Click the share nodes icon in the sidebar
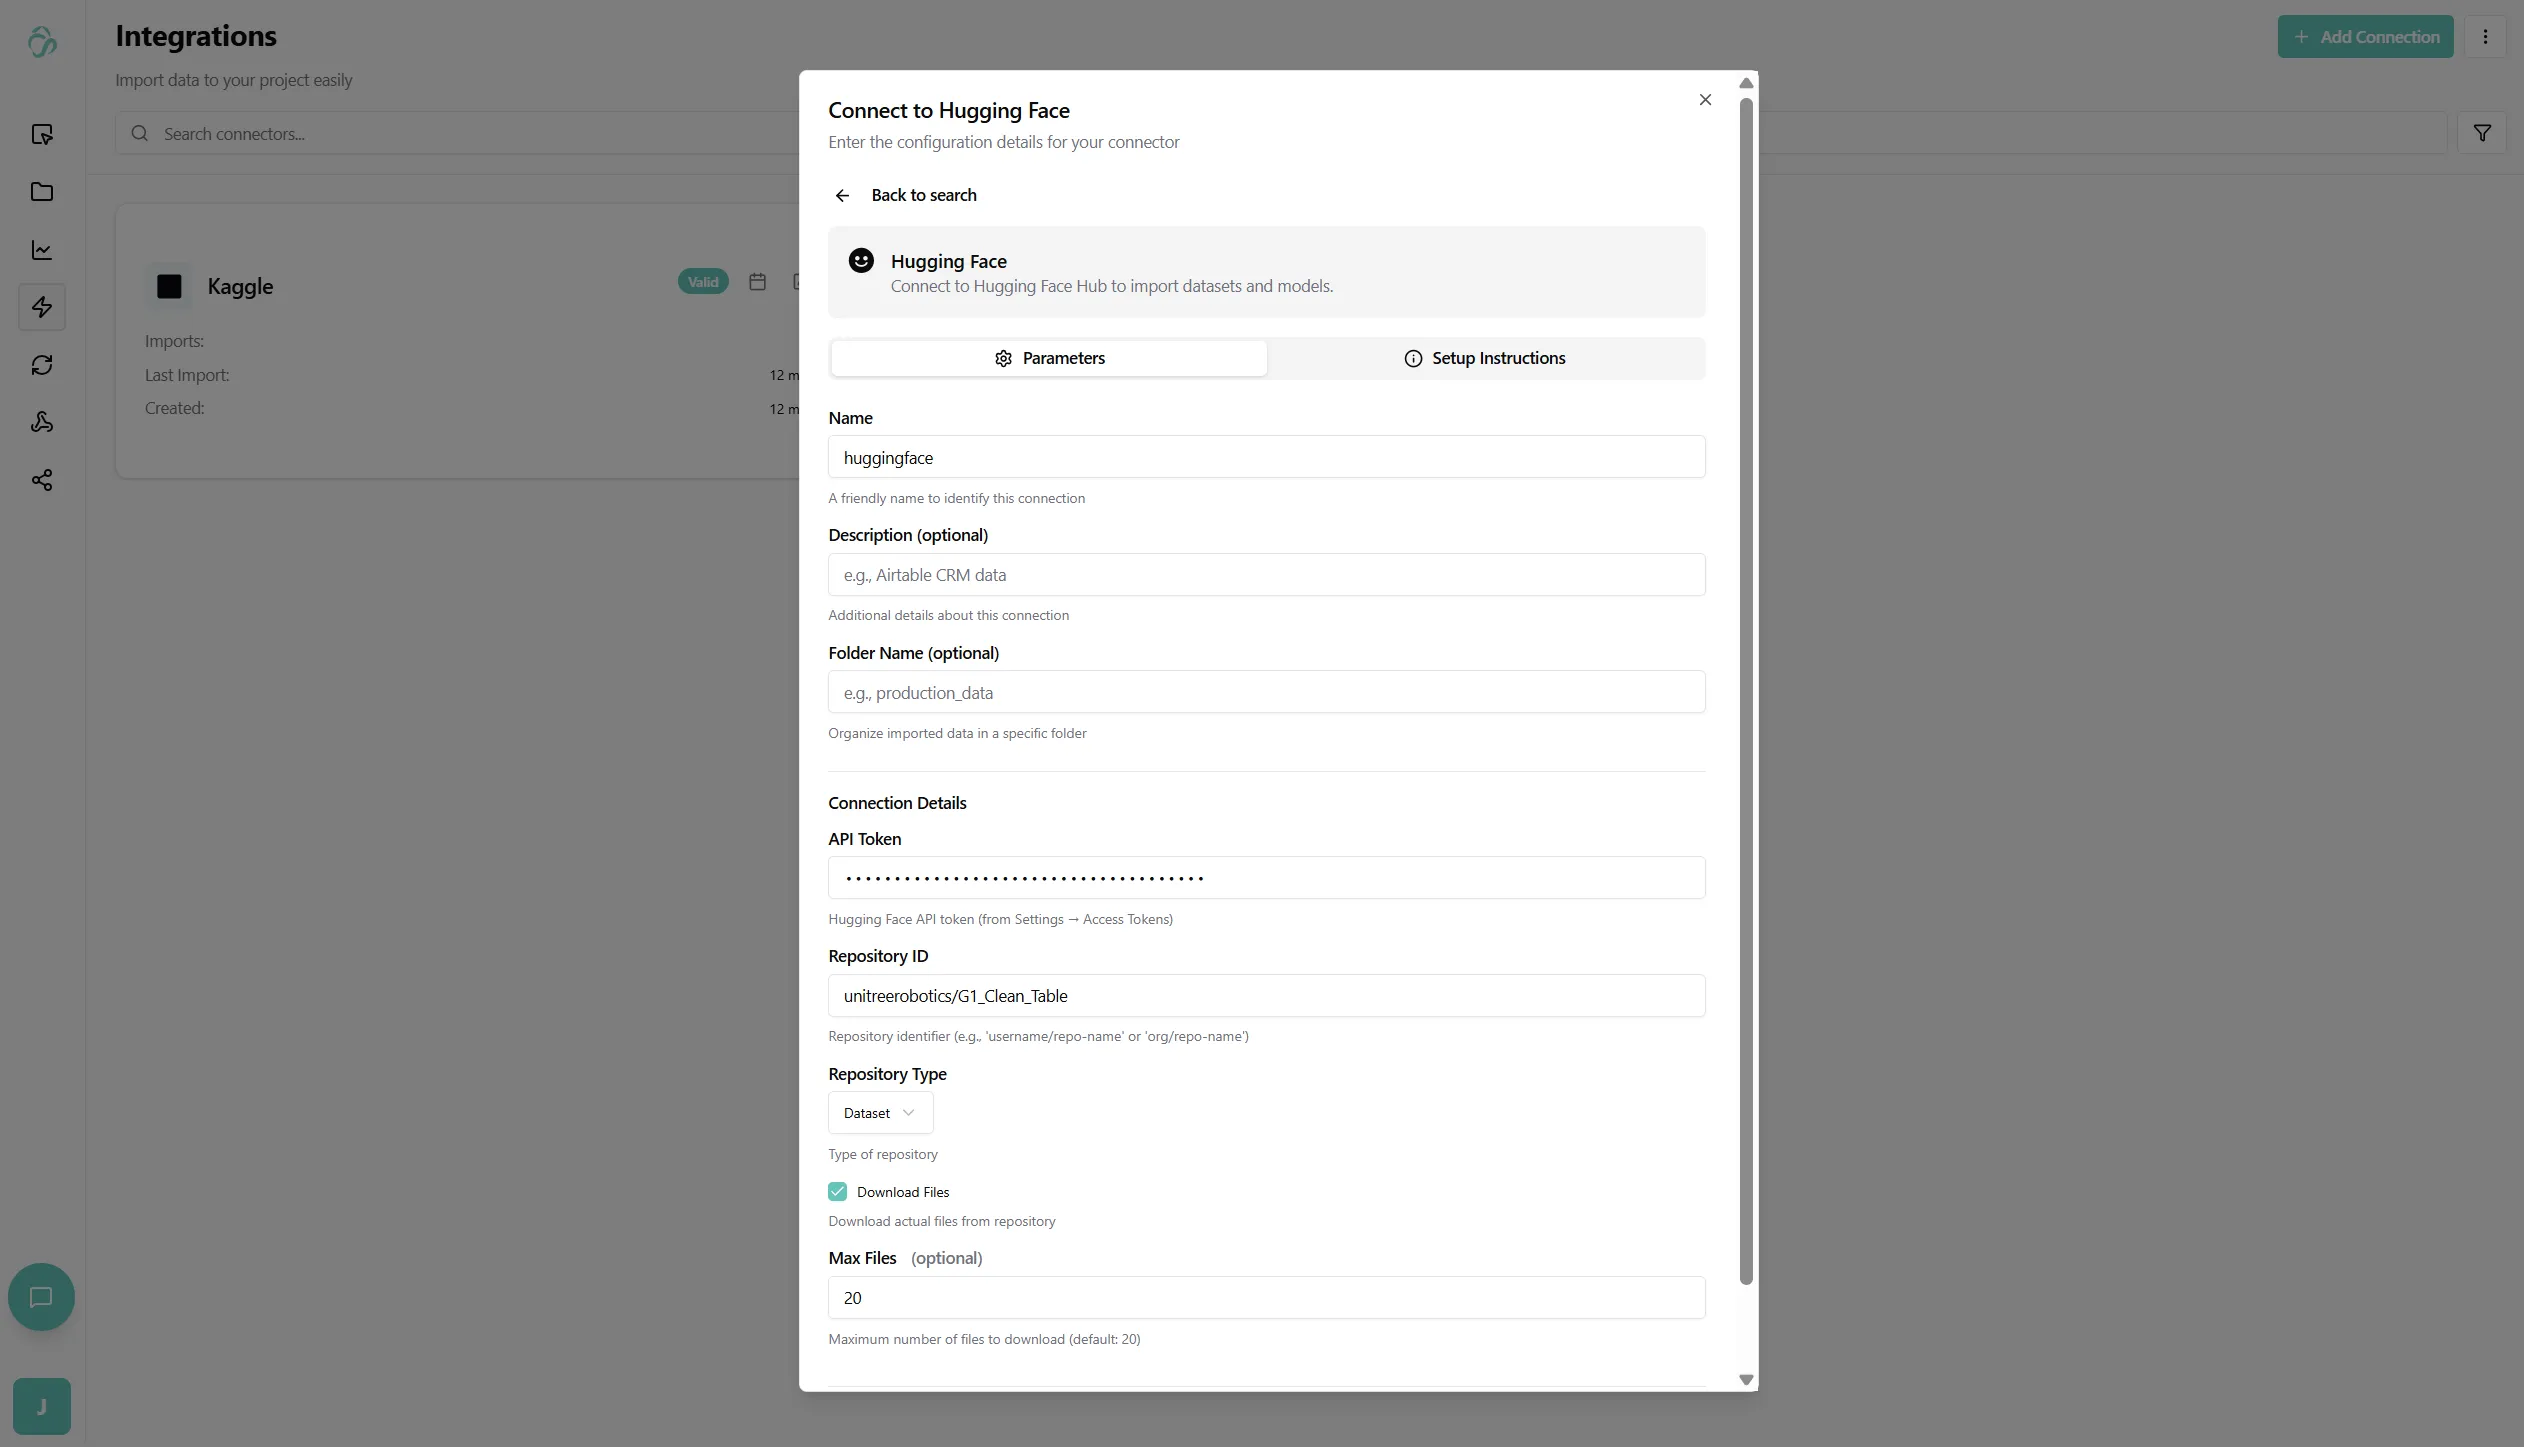 [x=42, y=480]
